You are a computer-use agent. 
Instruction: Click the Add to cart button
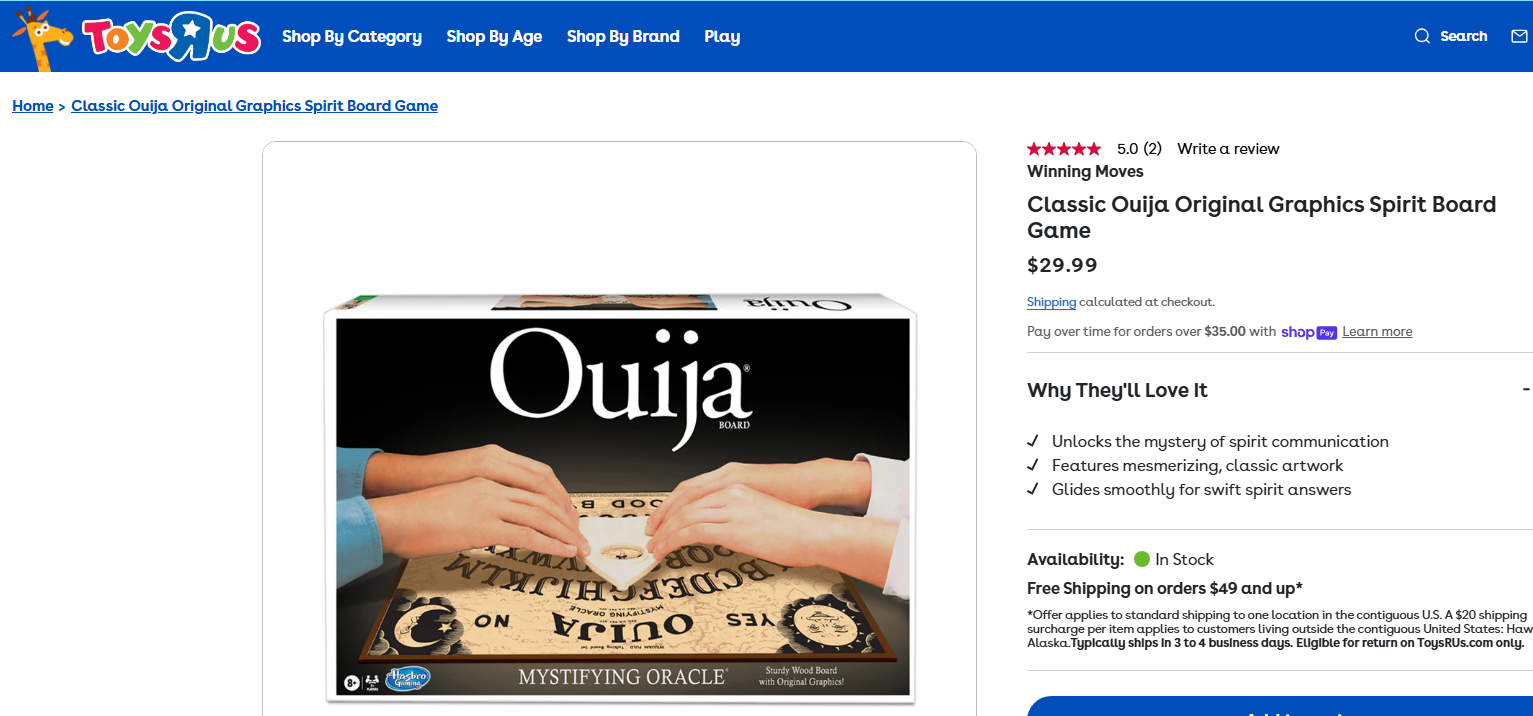click(x=1280, y=706)
